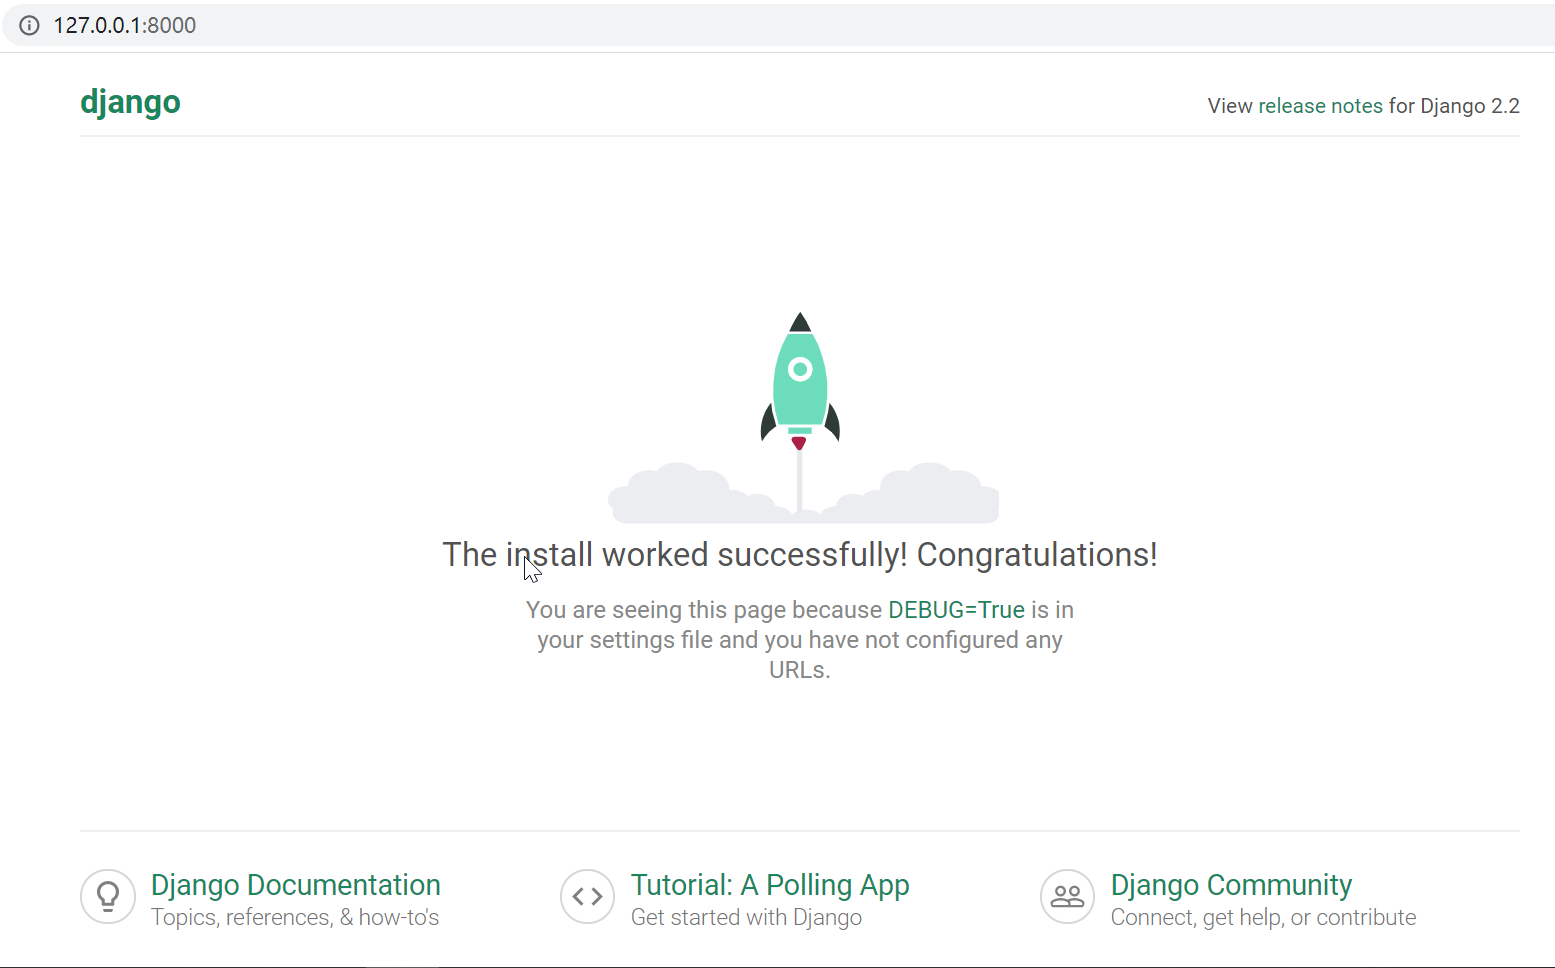Click the code brackets Tutorial icon
This screenshot has height=968, width=1555.
coord(588,897)
